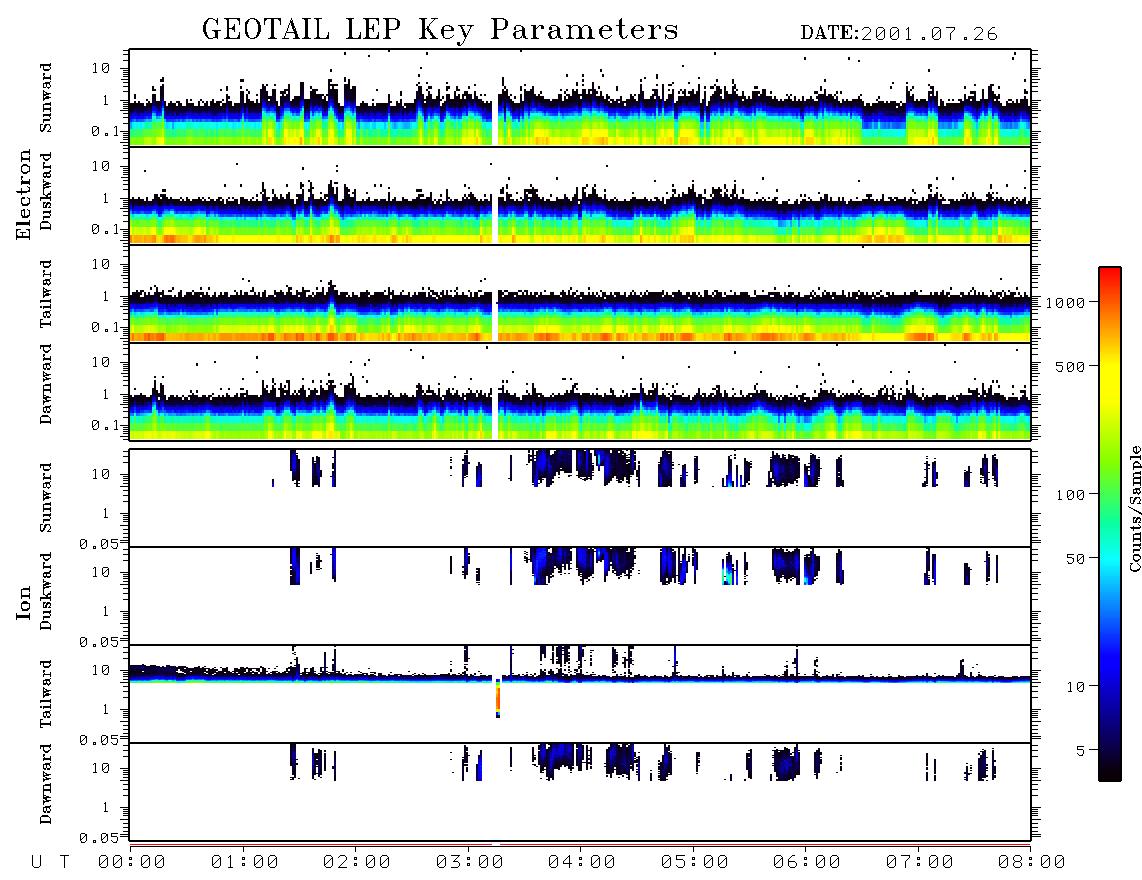Viewport: 1142px width, 880px height.
Task: Click the 08:00 time tick label
Action: coord(1032,863)
